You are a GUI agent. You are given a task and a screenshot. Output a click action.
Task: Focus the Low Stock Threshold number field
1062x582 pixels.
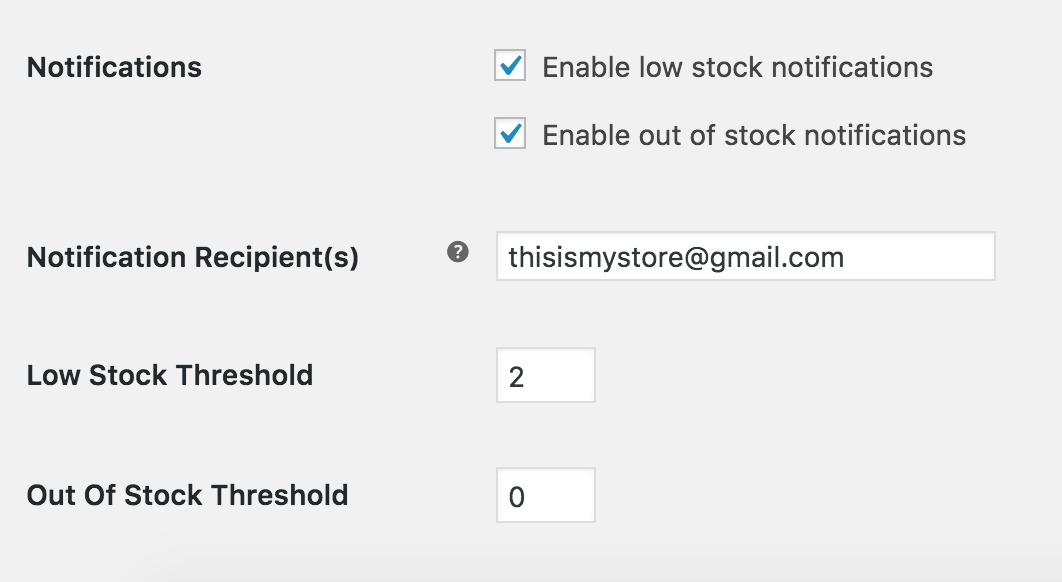546,375
